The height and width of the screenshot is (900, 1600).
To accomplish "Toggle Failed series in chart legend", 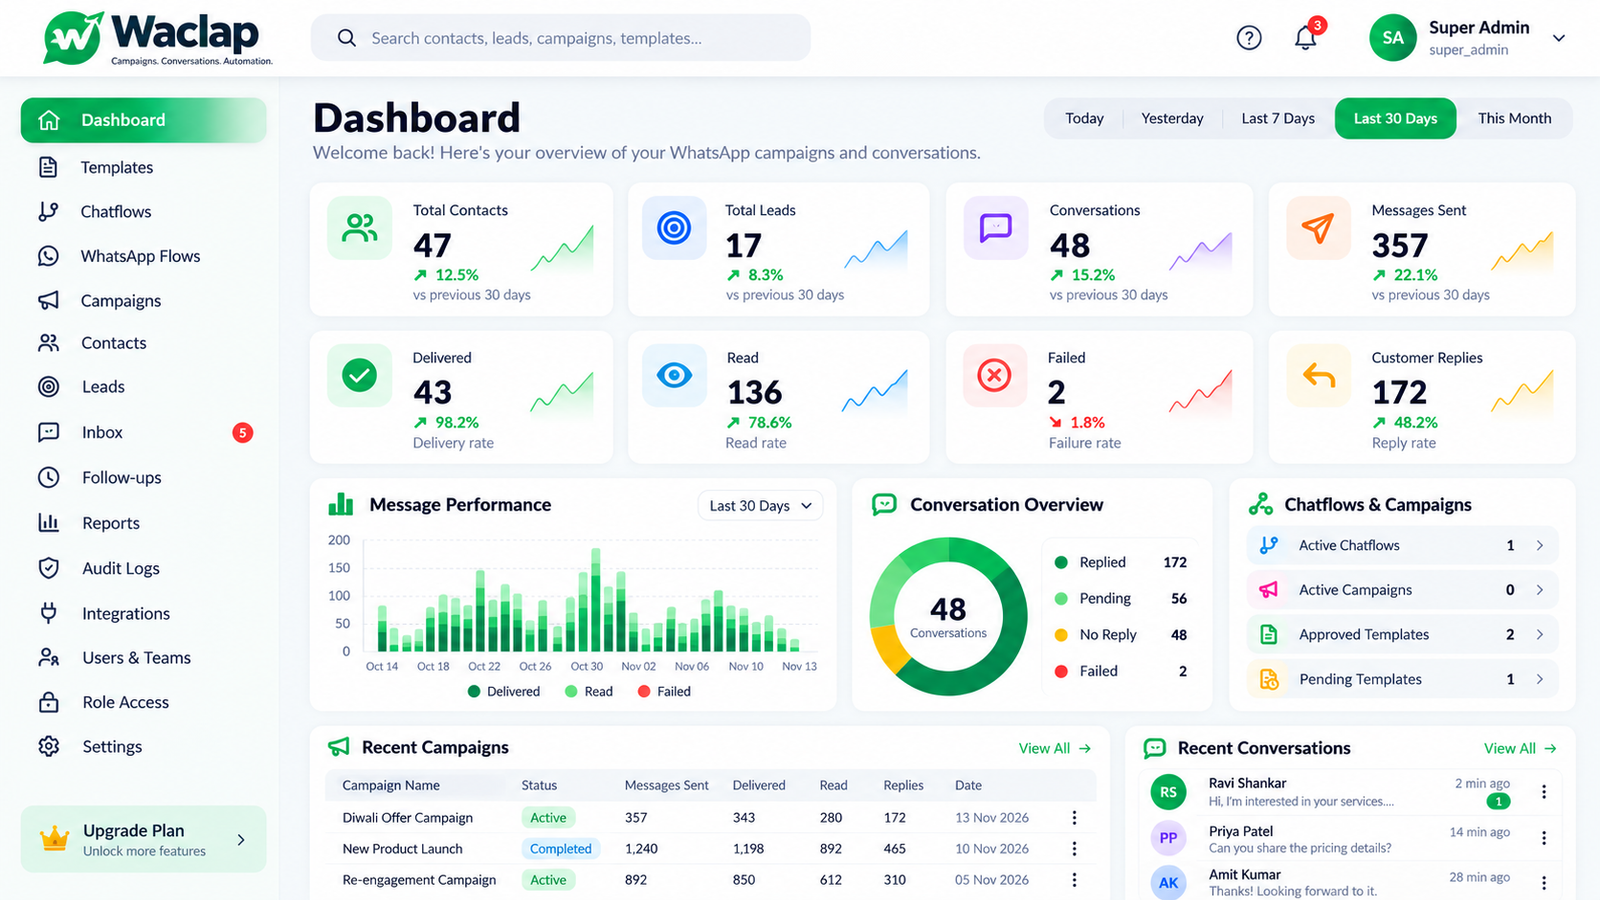I will click(664, 691).
